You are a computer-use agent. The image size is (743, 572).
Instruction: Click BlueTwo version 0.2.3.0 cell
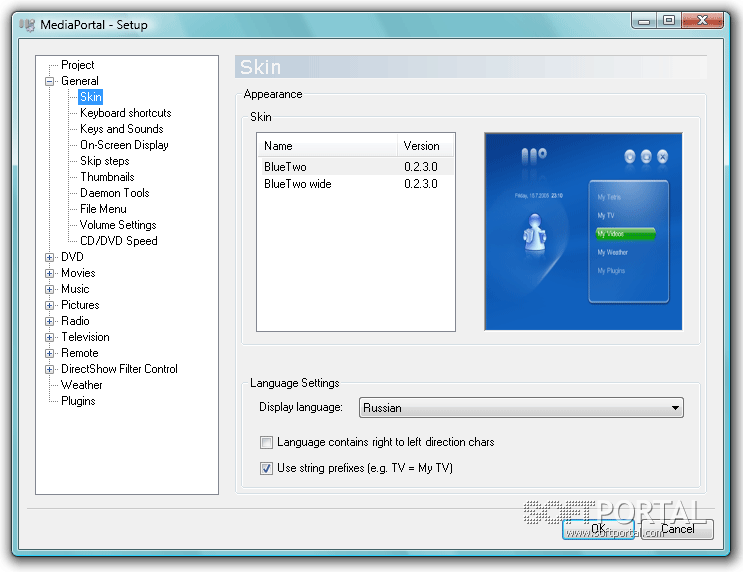[x=421, y=167]
